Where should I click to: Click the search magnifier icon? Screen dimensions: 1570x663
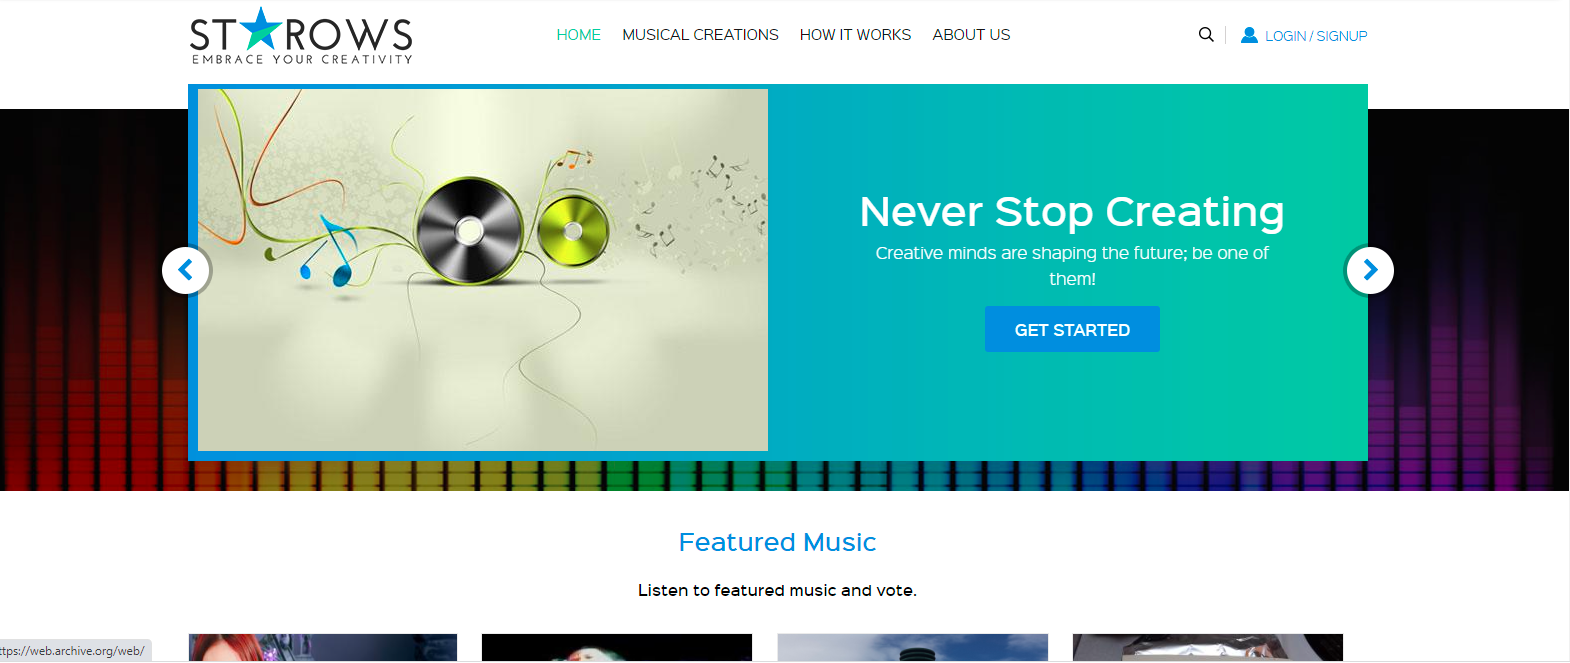pyautogui.click(x=1206, y=34)
